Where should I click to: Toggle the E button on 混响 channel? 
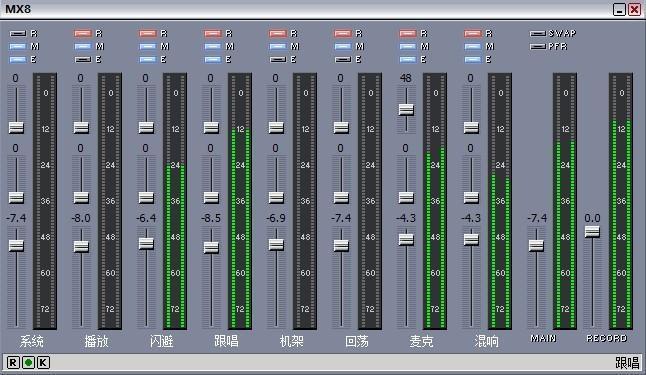point(473,60)
